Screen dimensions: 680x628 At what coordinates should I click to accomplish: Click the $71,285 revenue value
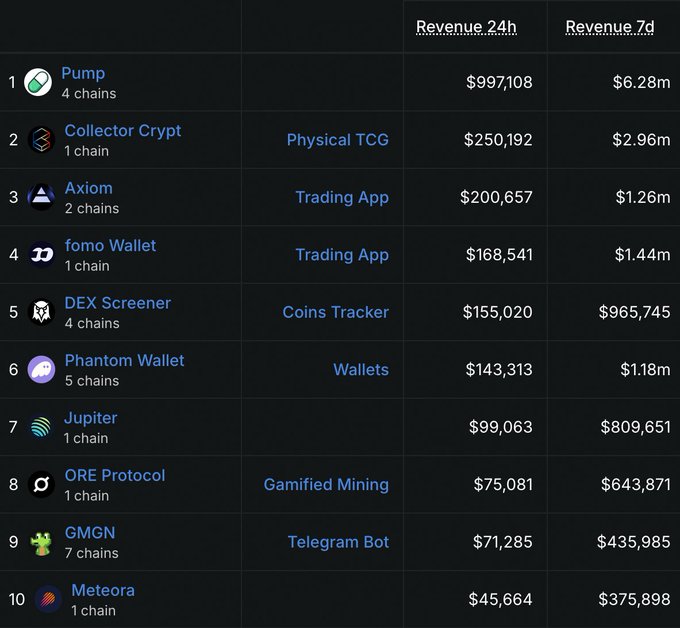click(502, 542)
